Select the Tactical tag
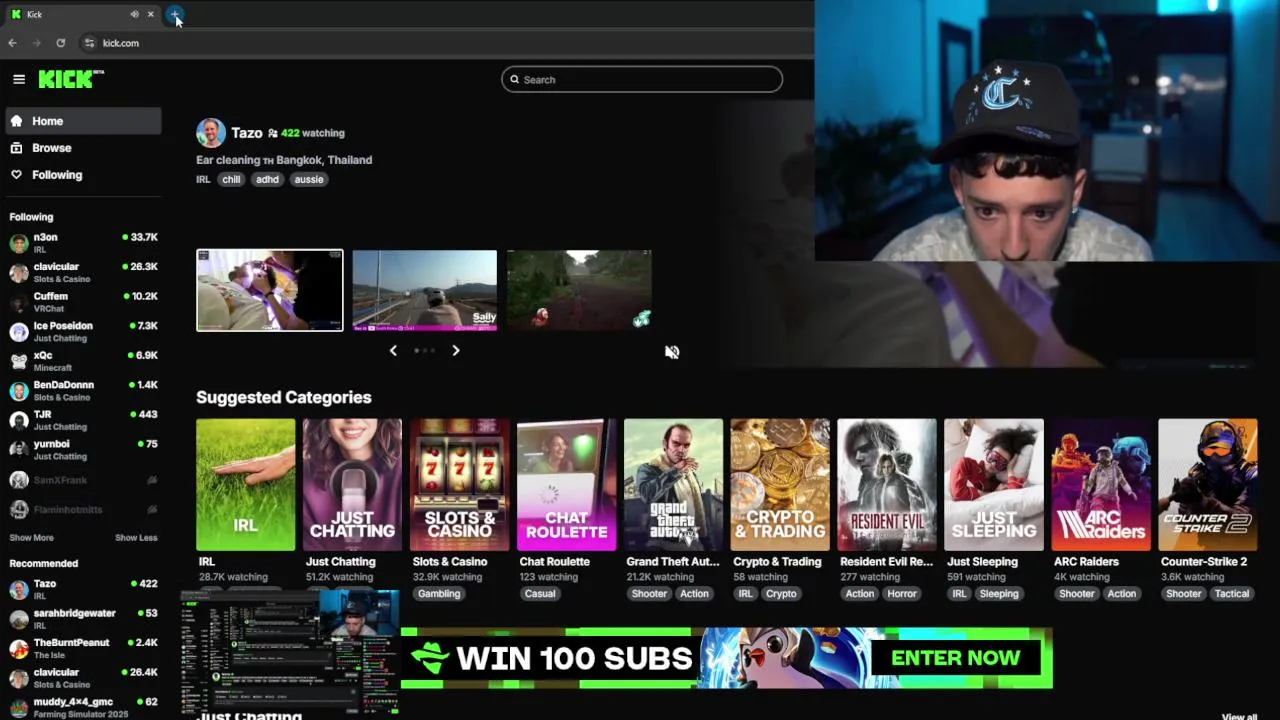The image size is (1280, 720). pyautogui.click(x=1232, y=594)
